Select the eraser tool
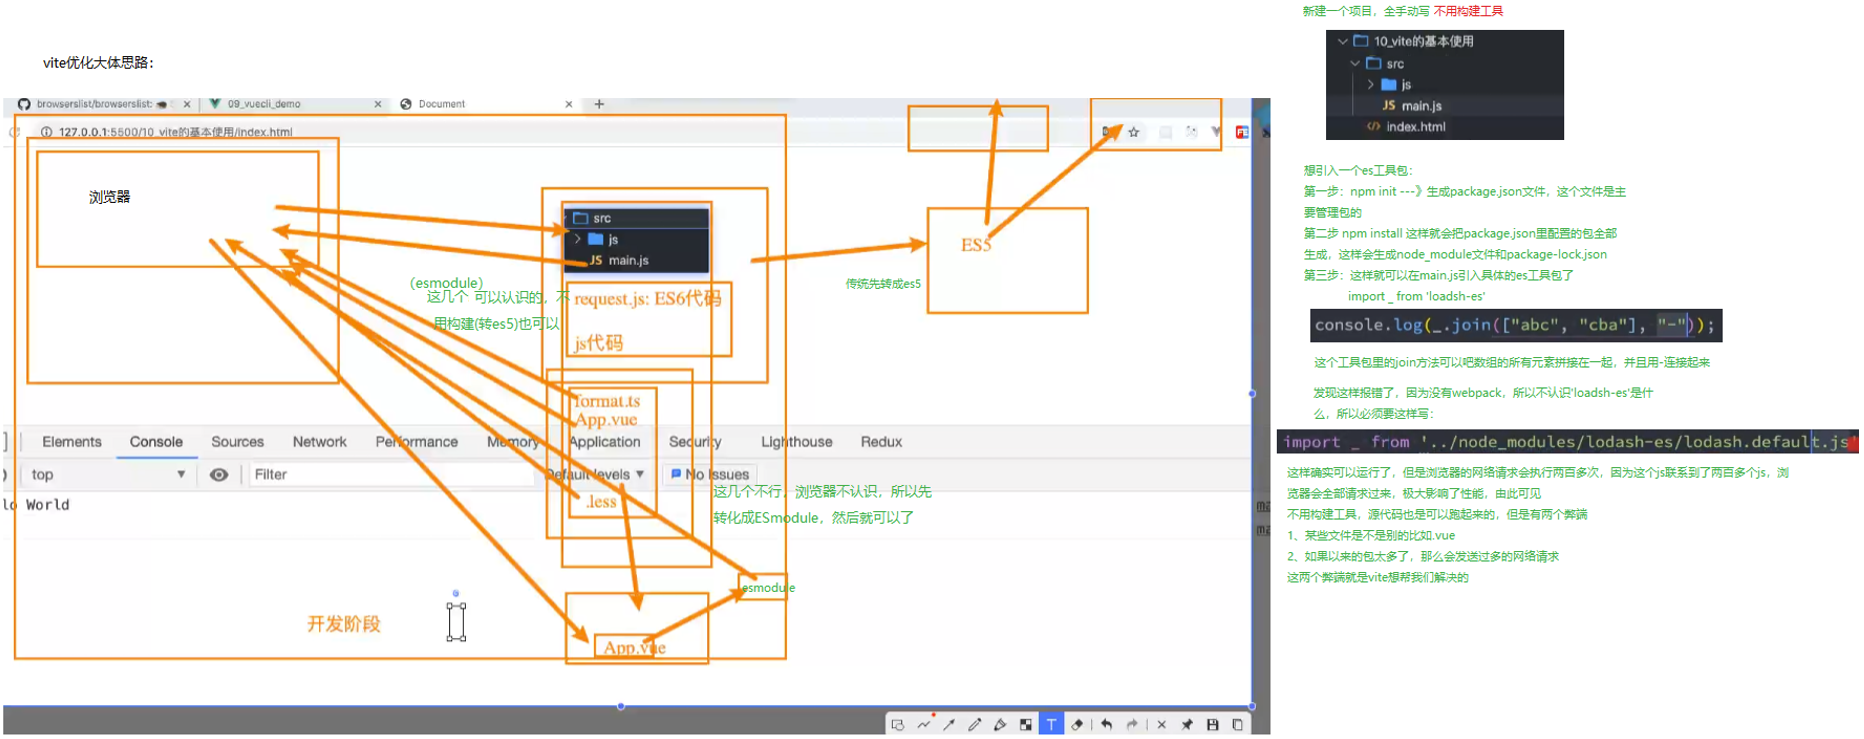The width and height of the screenshot is (1864, 739). (1077, 725)
